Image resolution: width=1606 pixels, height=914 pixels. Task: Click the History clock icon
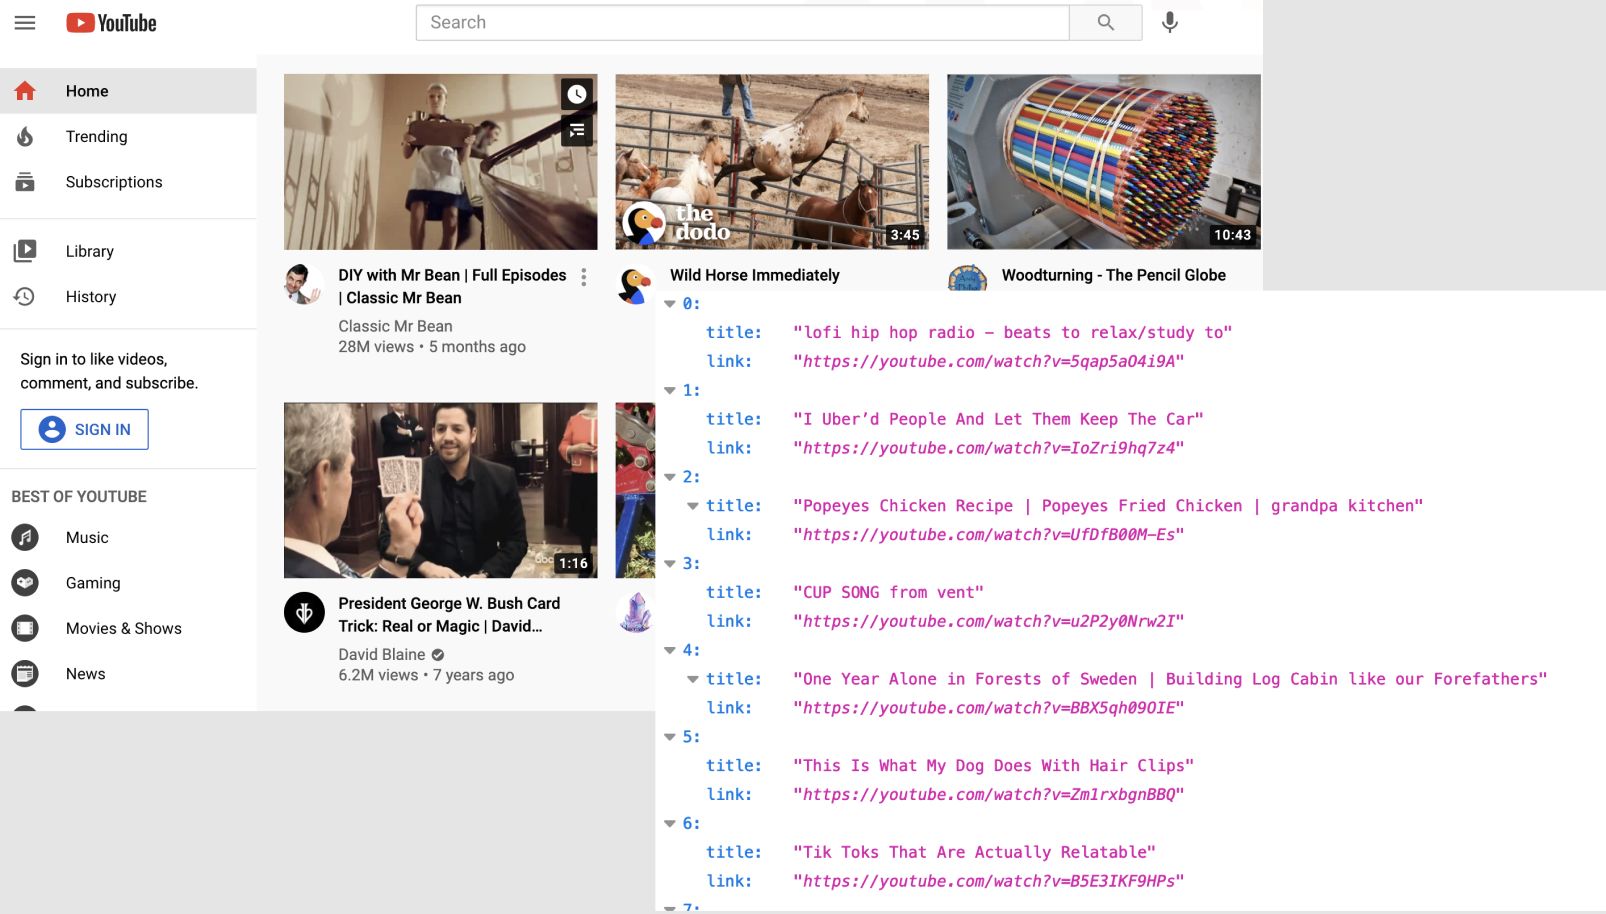pos(25,297)
